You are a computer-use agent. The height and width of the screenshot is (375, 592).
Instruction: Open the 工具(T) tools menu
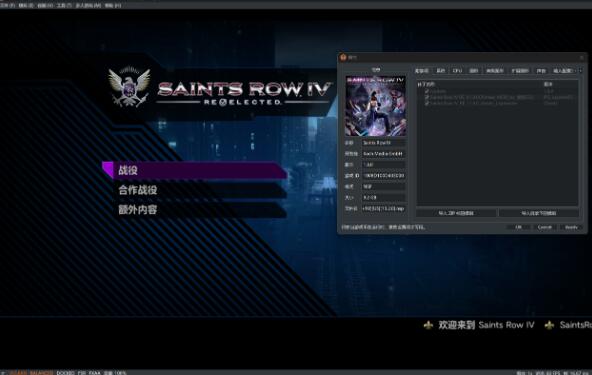click(x=64, y=6)
